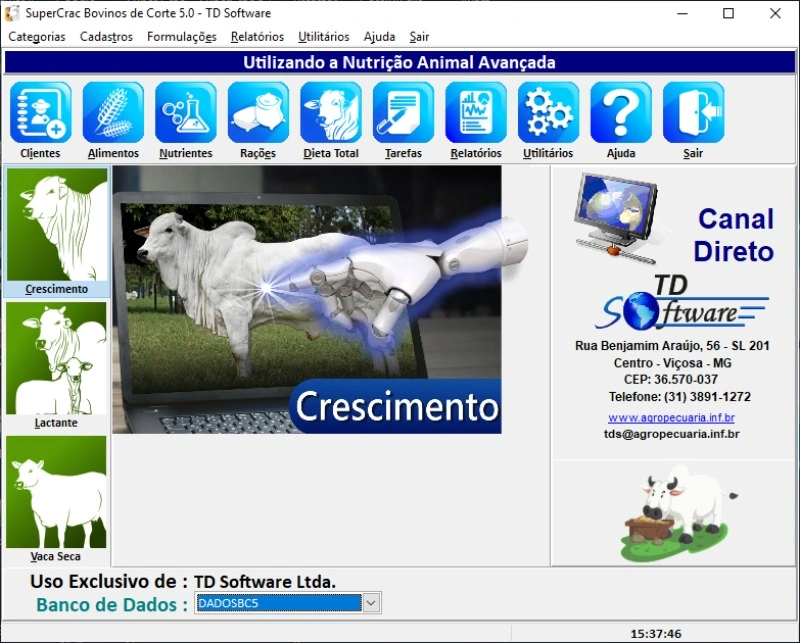The height and width of the screenshot is (643, 800).
Task: Open the Utilitários gears icon
Action: pos(548,113)
